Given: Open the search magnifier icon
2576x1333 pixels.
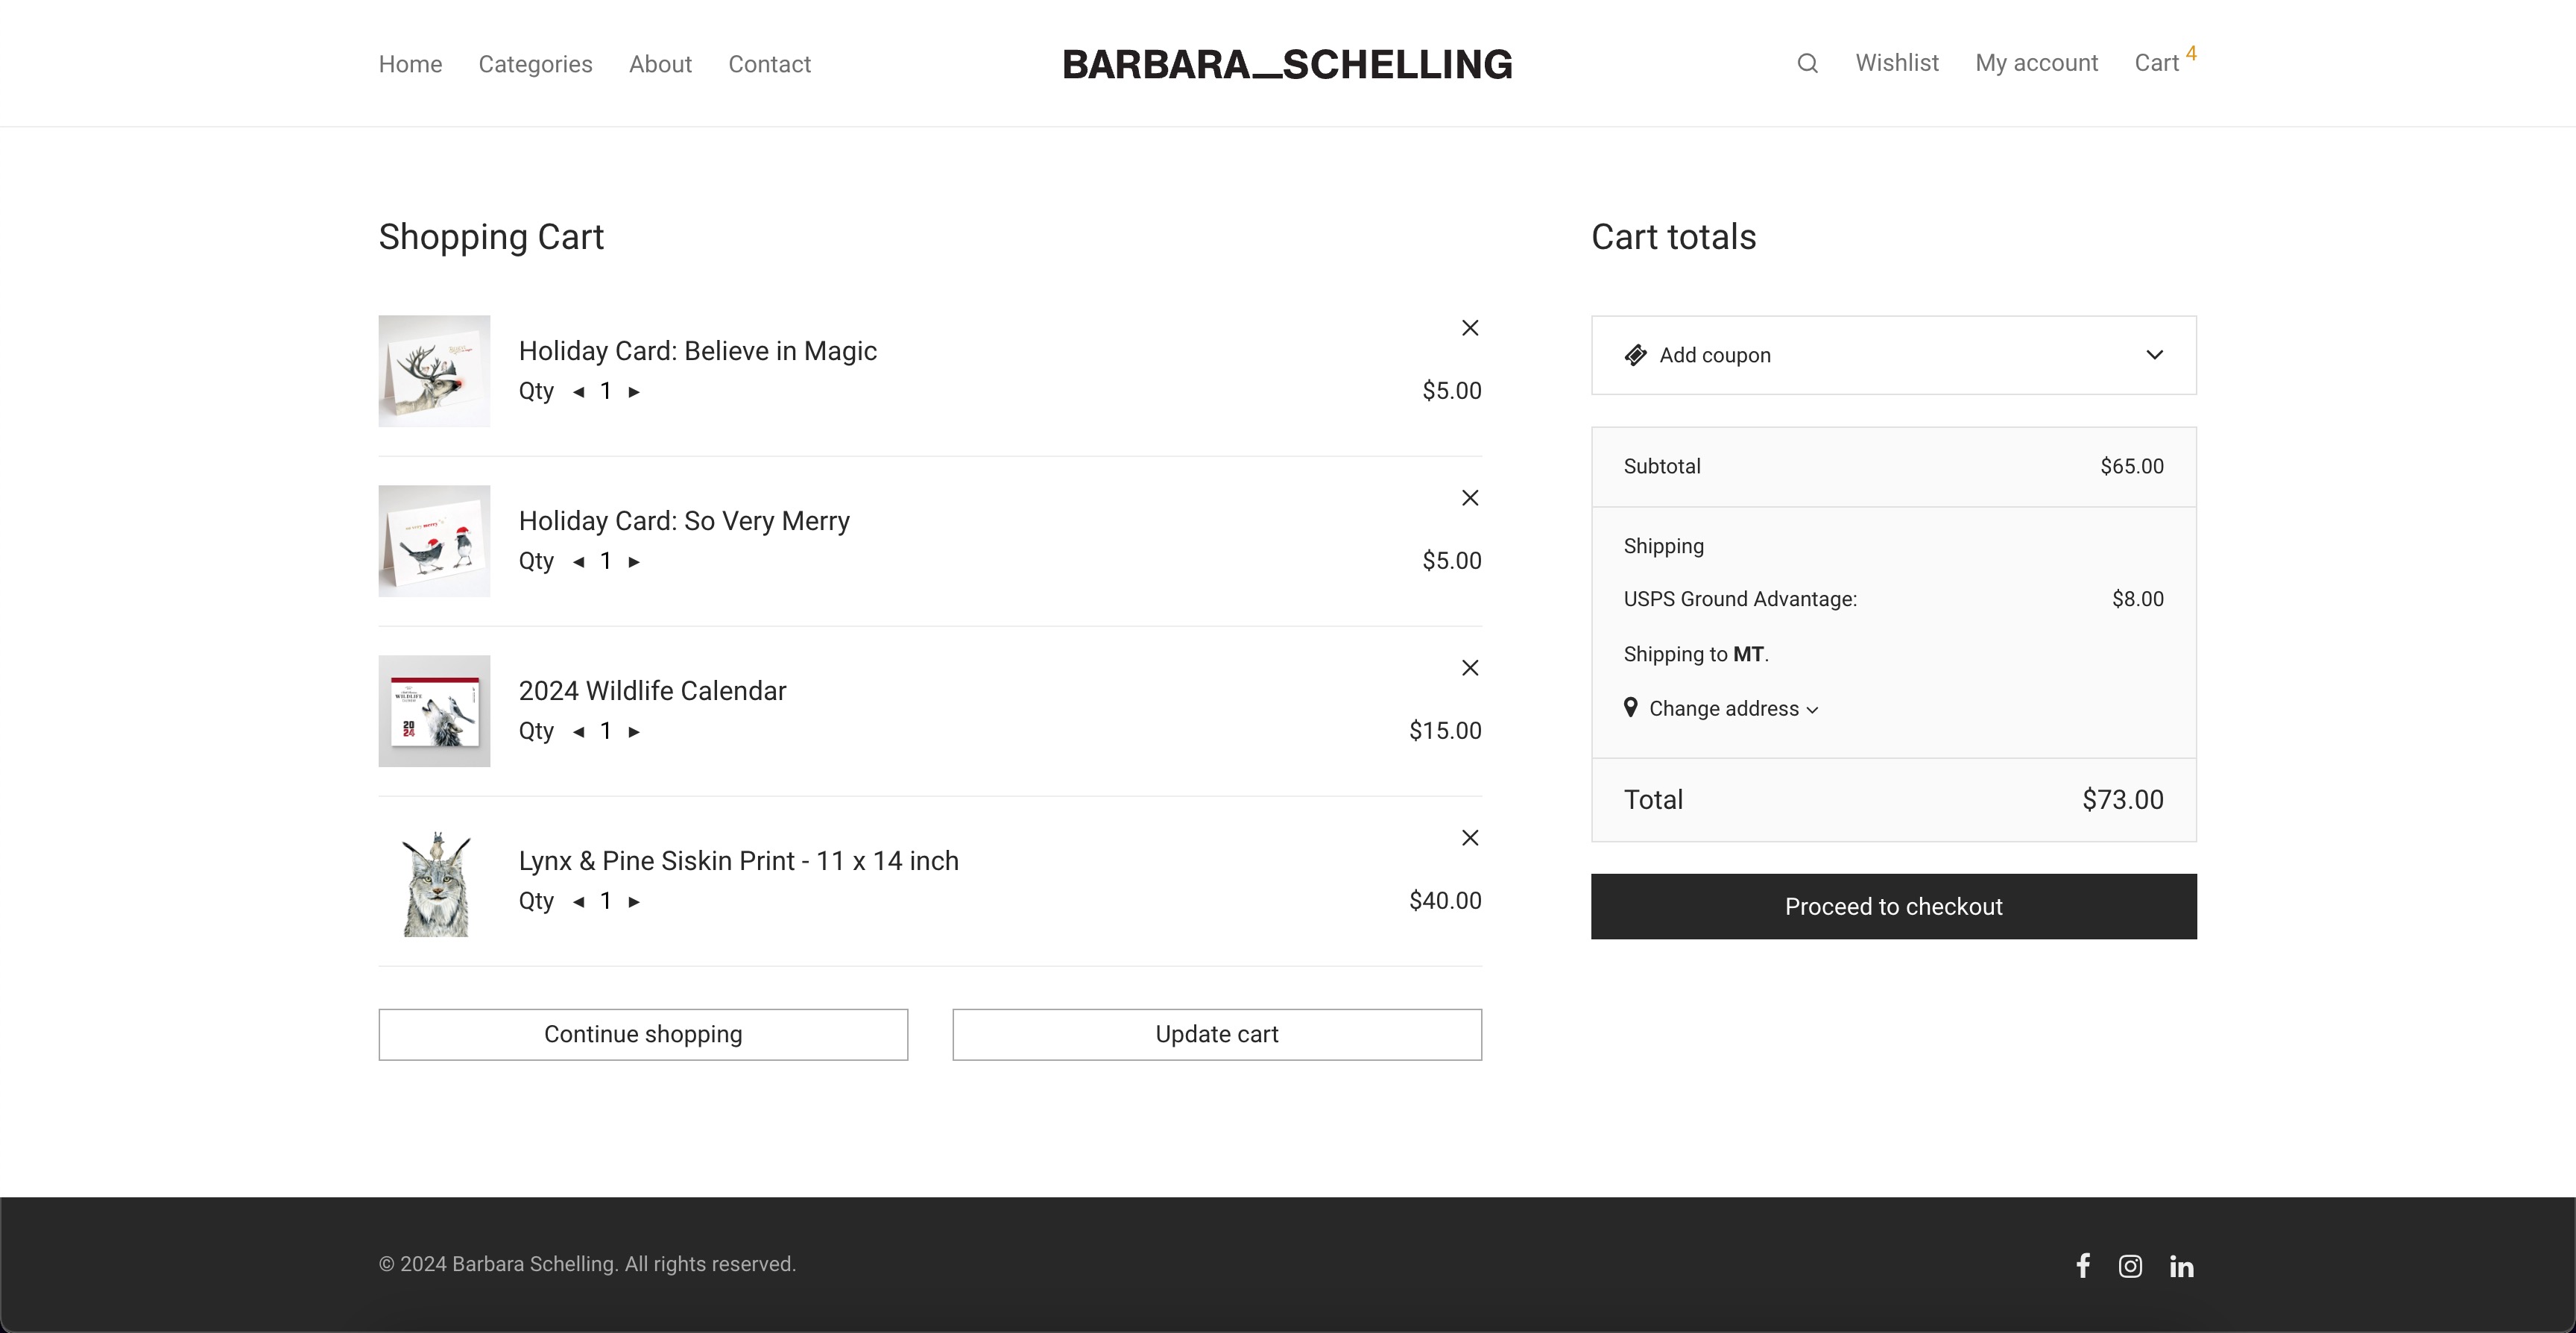Looking at the screenshot, I should [x=1807, y=64].
